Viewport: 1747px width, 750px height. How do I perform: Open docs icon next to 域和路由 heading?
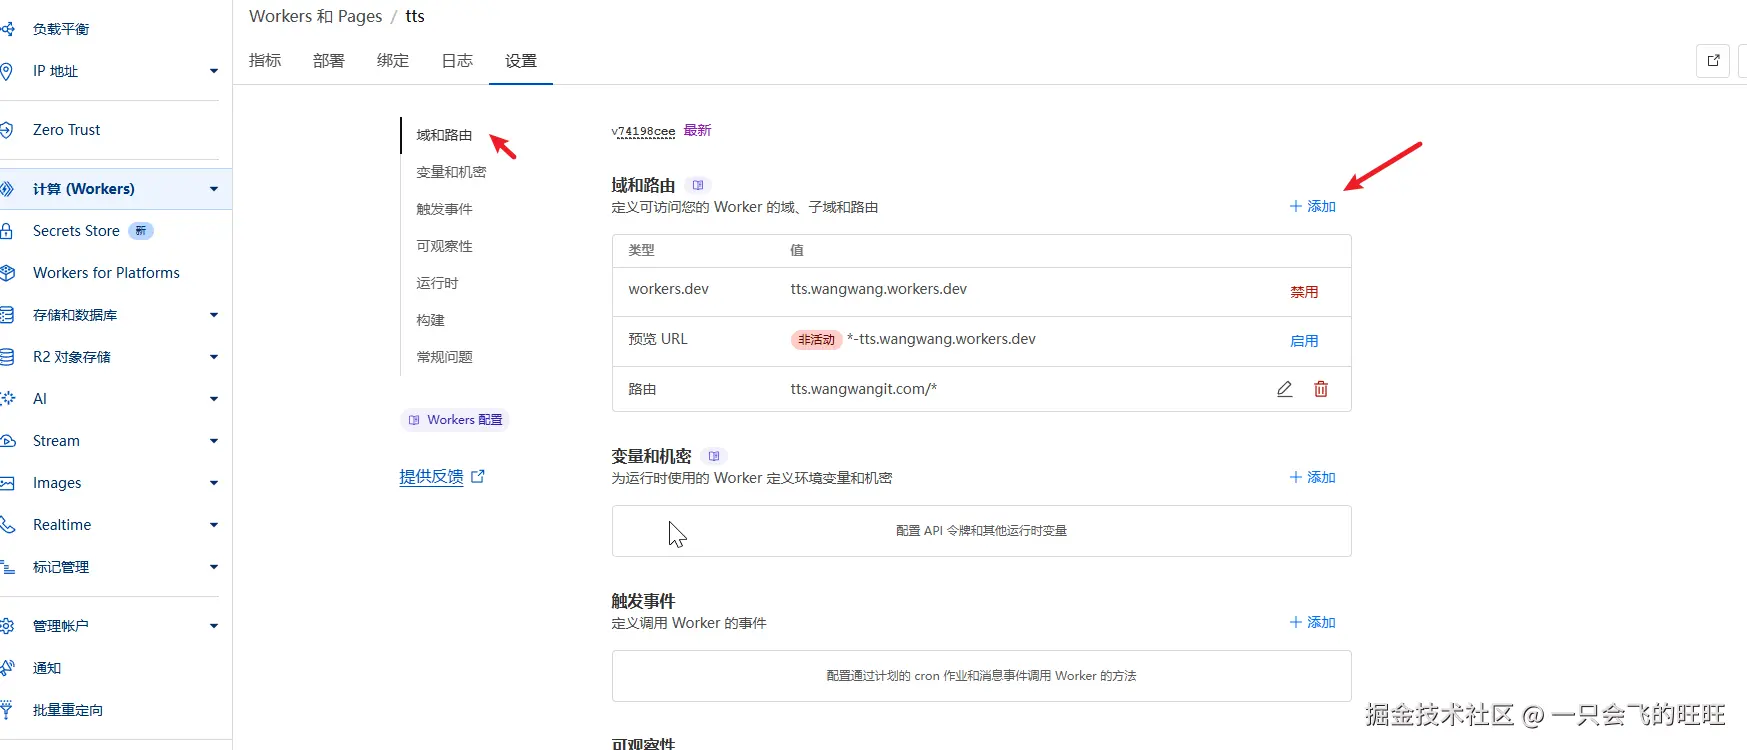[x=698, y=185]
